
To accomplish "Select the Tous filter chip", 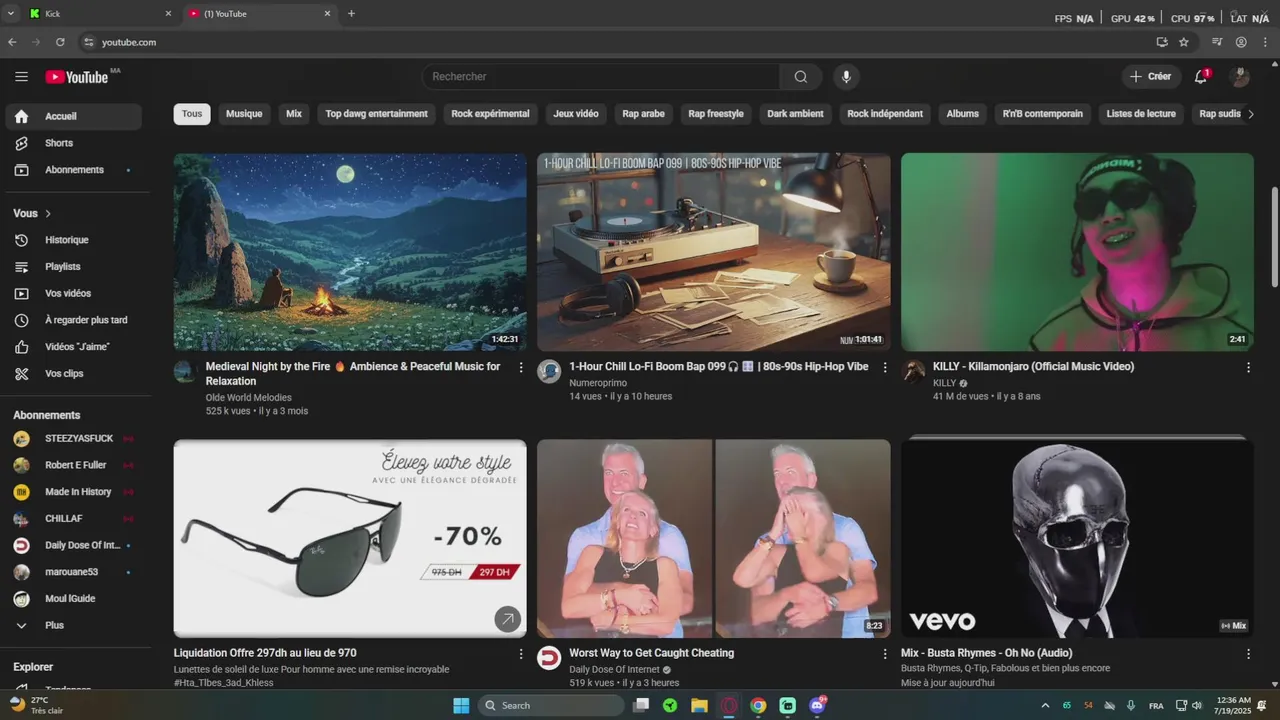I will pyautogui.click(x=192, y=114).
